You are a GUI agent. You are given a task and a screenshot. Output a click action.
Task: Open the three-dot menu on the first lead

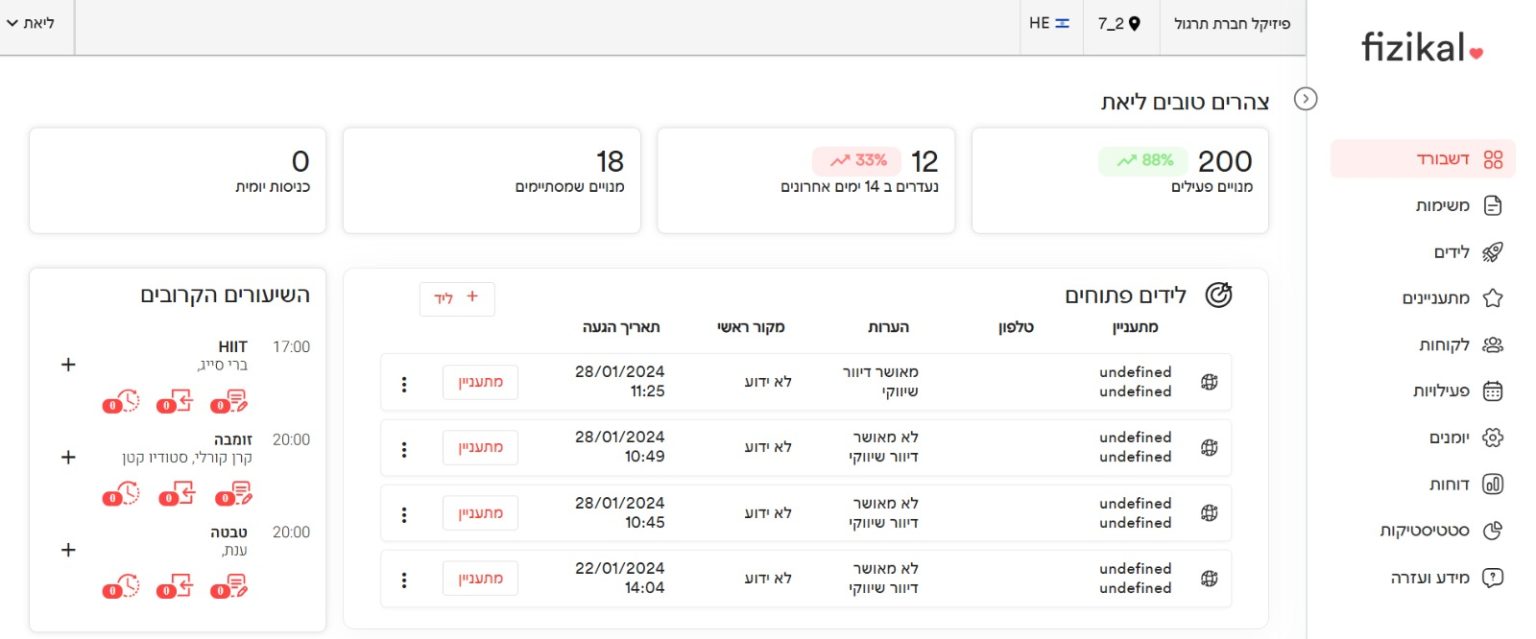404,381
